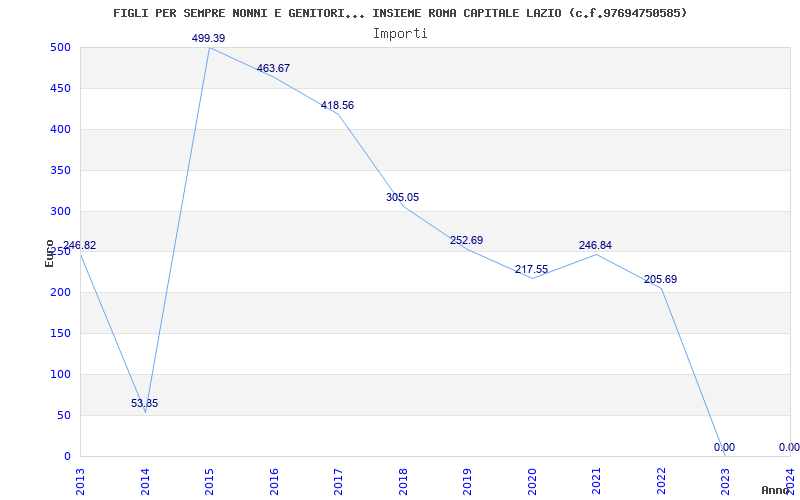This screenshot has height=500, width=800.
Task: Click the 246.82 data label
Action: click(80, 245)
